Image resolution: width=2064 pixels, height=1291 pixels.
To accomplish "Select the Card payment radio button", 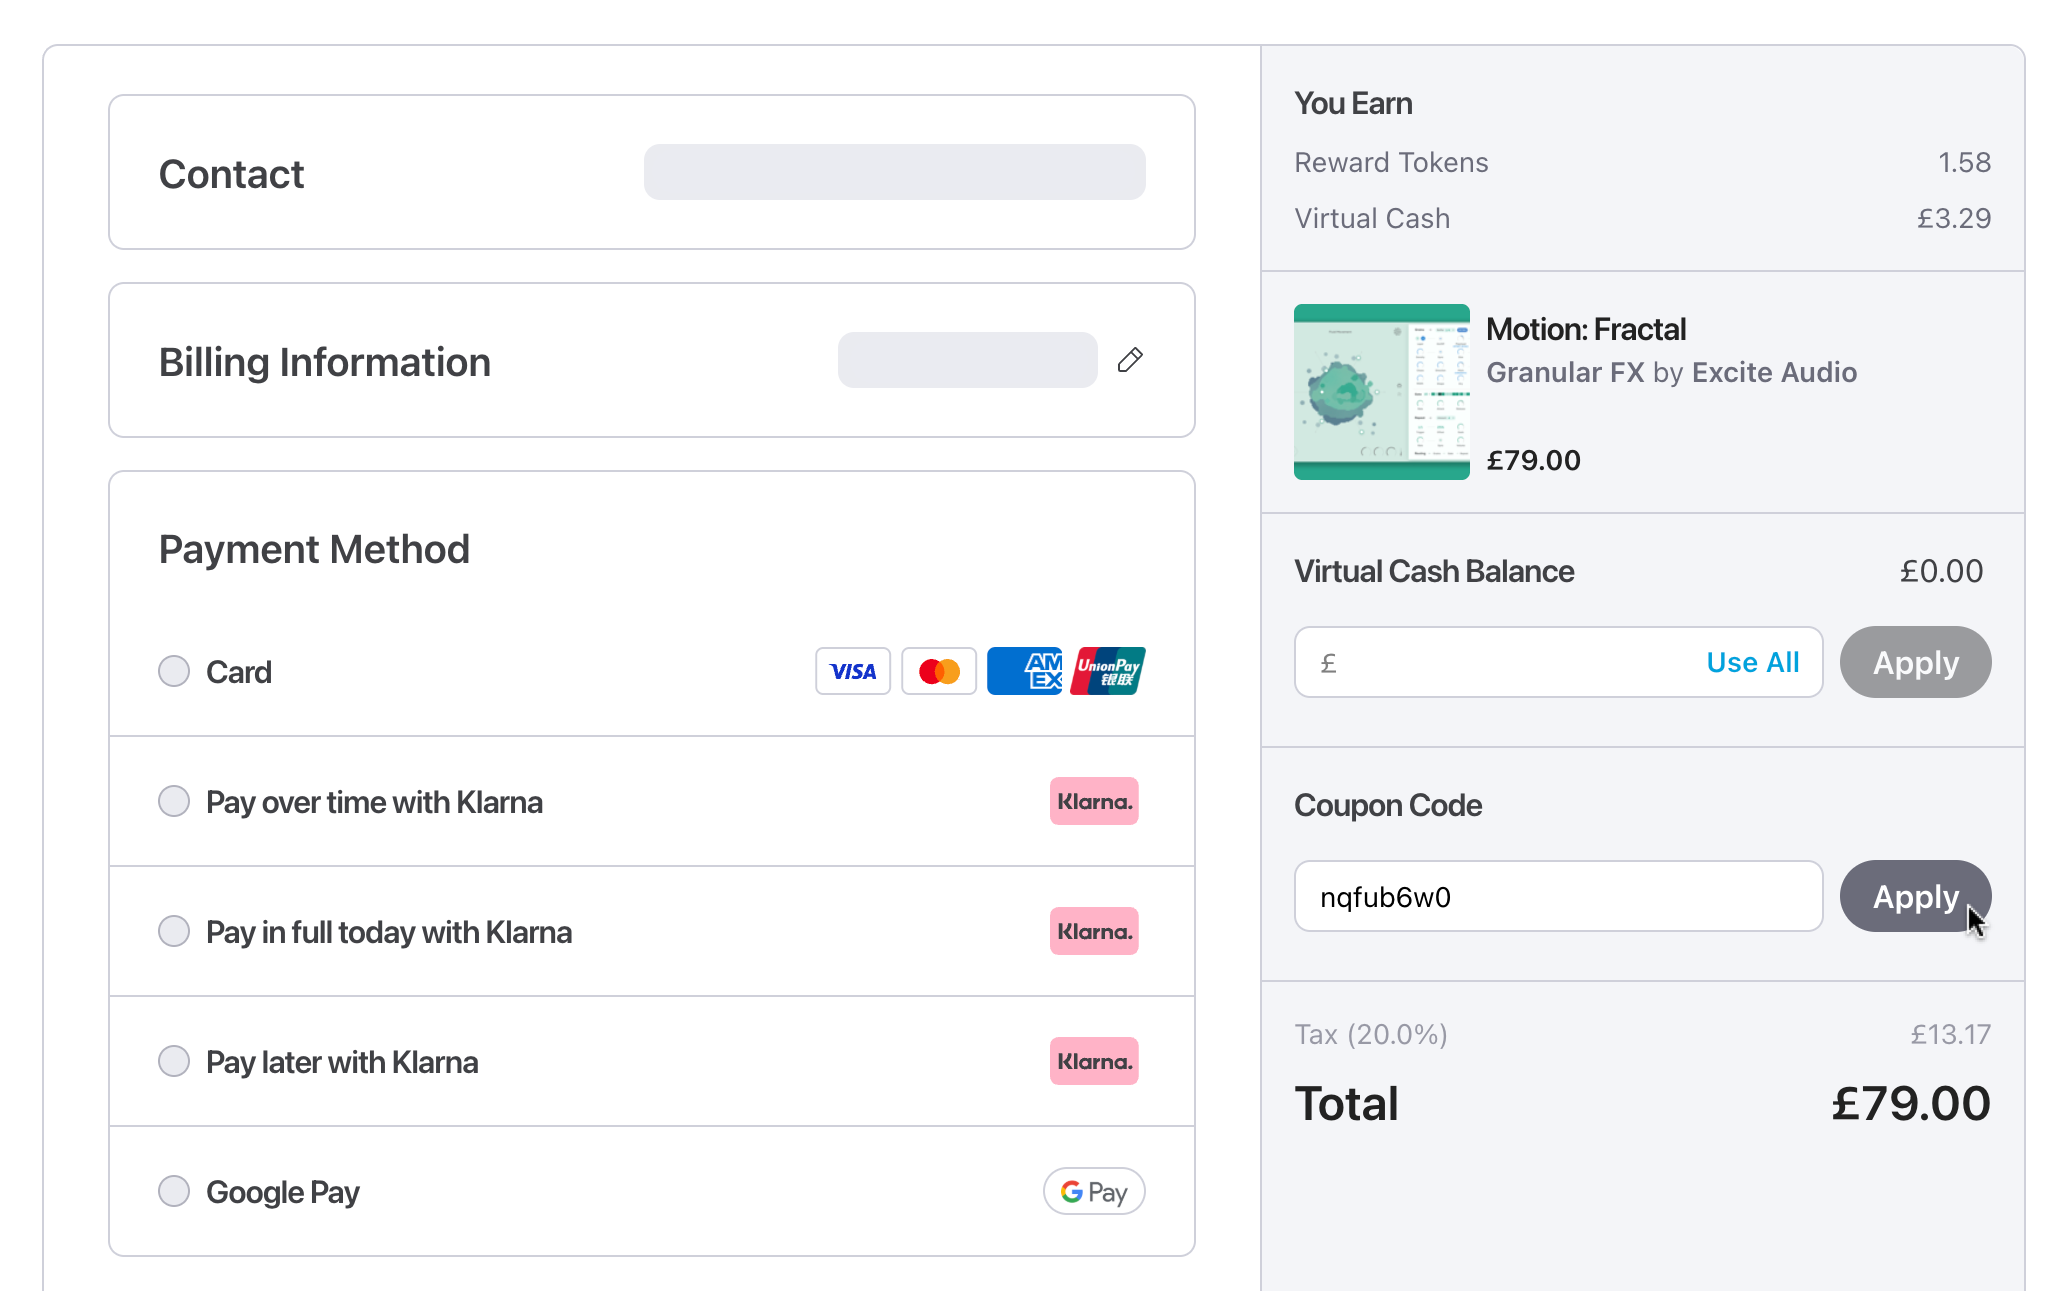I will [x=174, y=671].
